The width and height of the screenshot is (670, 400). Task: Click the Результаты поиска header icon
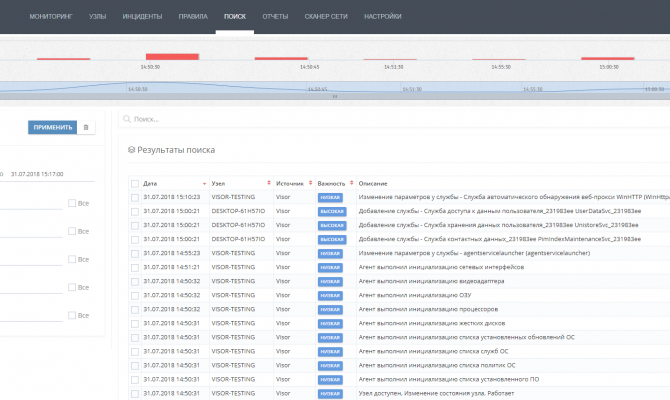(x=132, y=150)
